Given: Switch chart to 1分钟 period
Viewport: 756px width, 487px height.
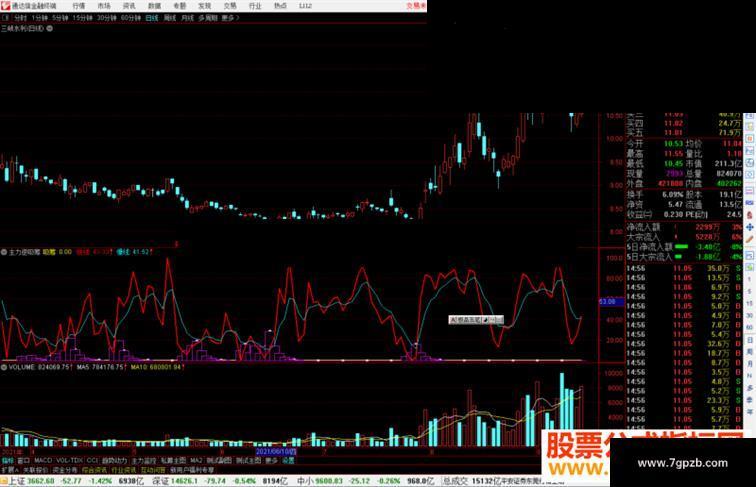Looking at the screenshot, I should (x=39, y=18).
